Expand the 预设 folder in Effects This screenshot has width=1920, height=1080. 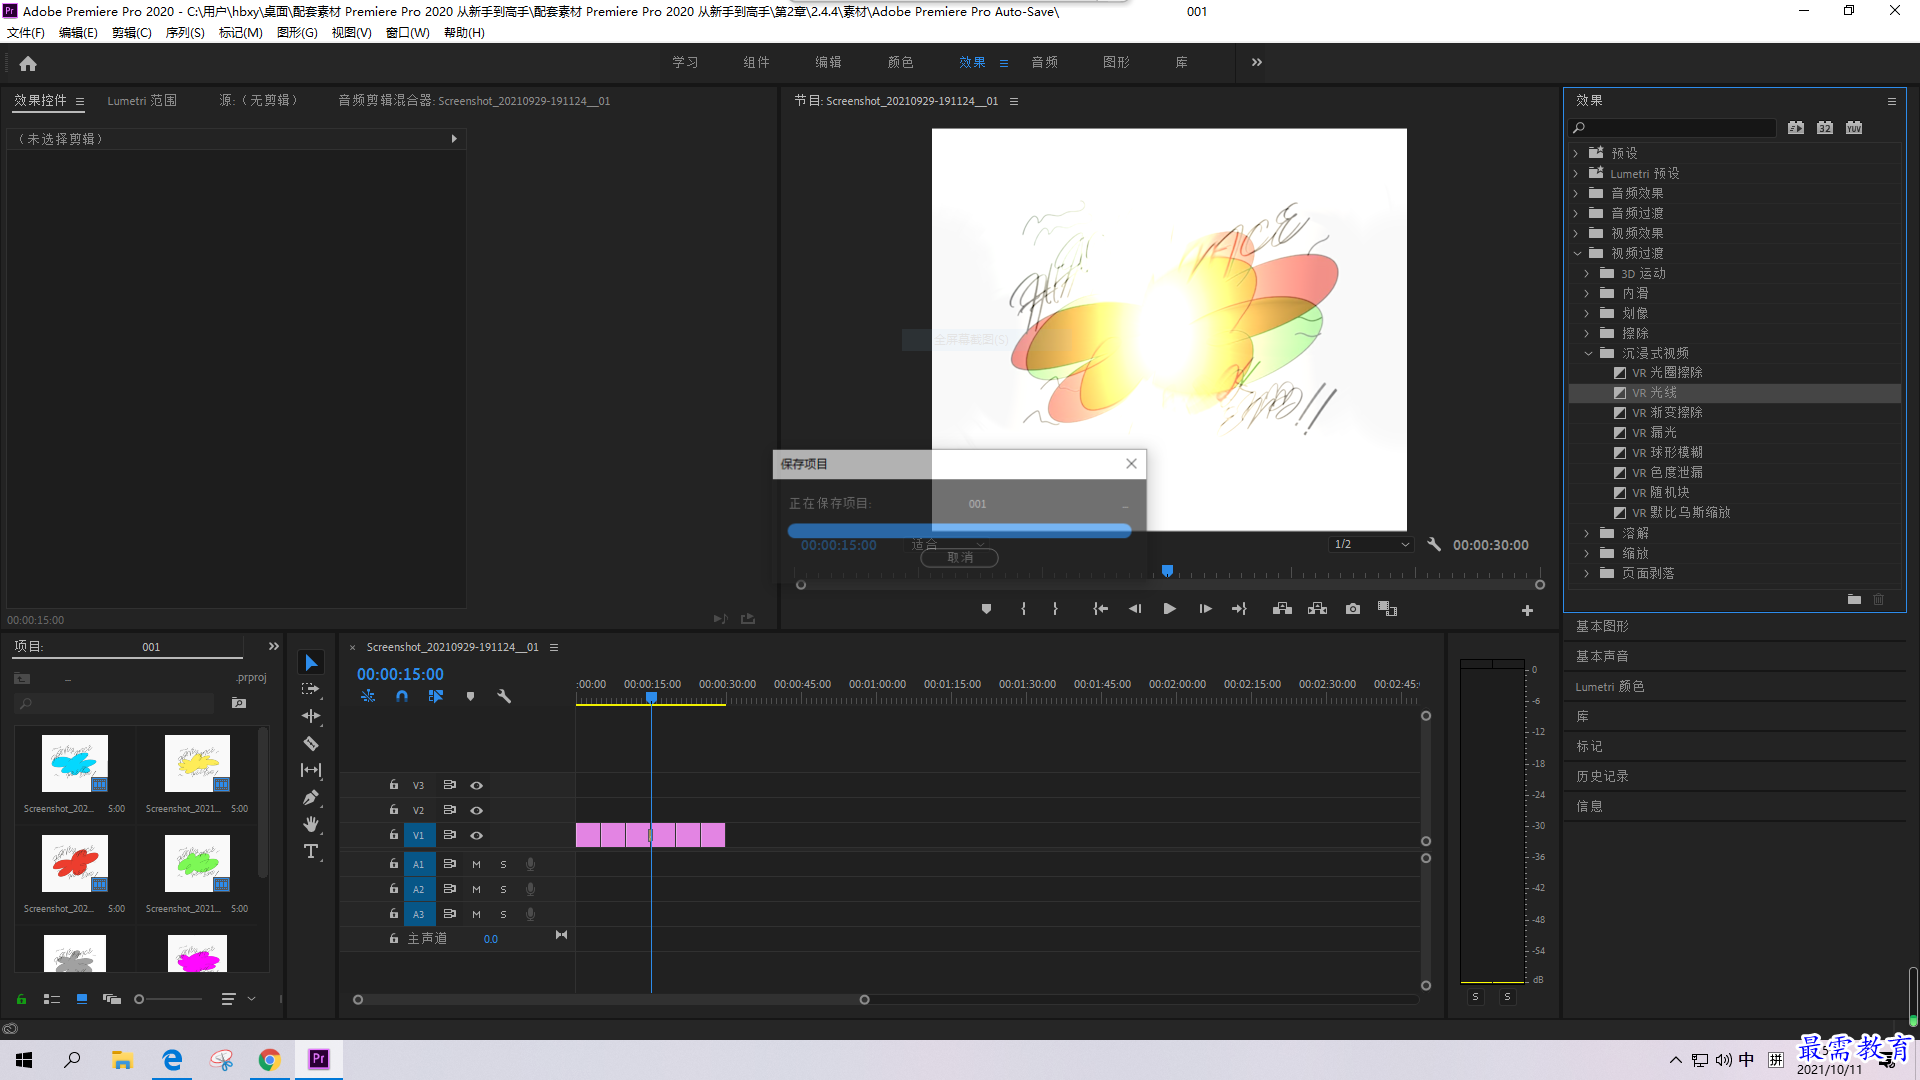[1576, 153]
